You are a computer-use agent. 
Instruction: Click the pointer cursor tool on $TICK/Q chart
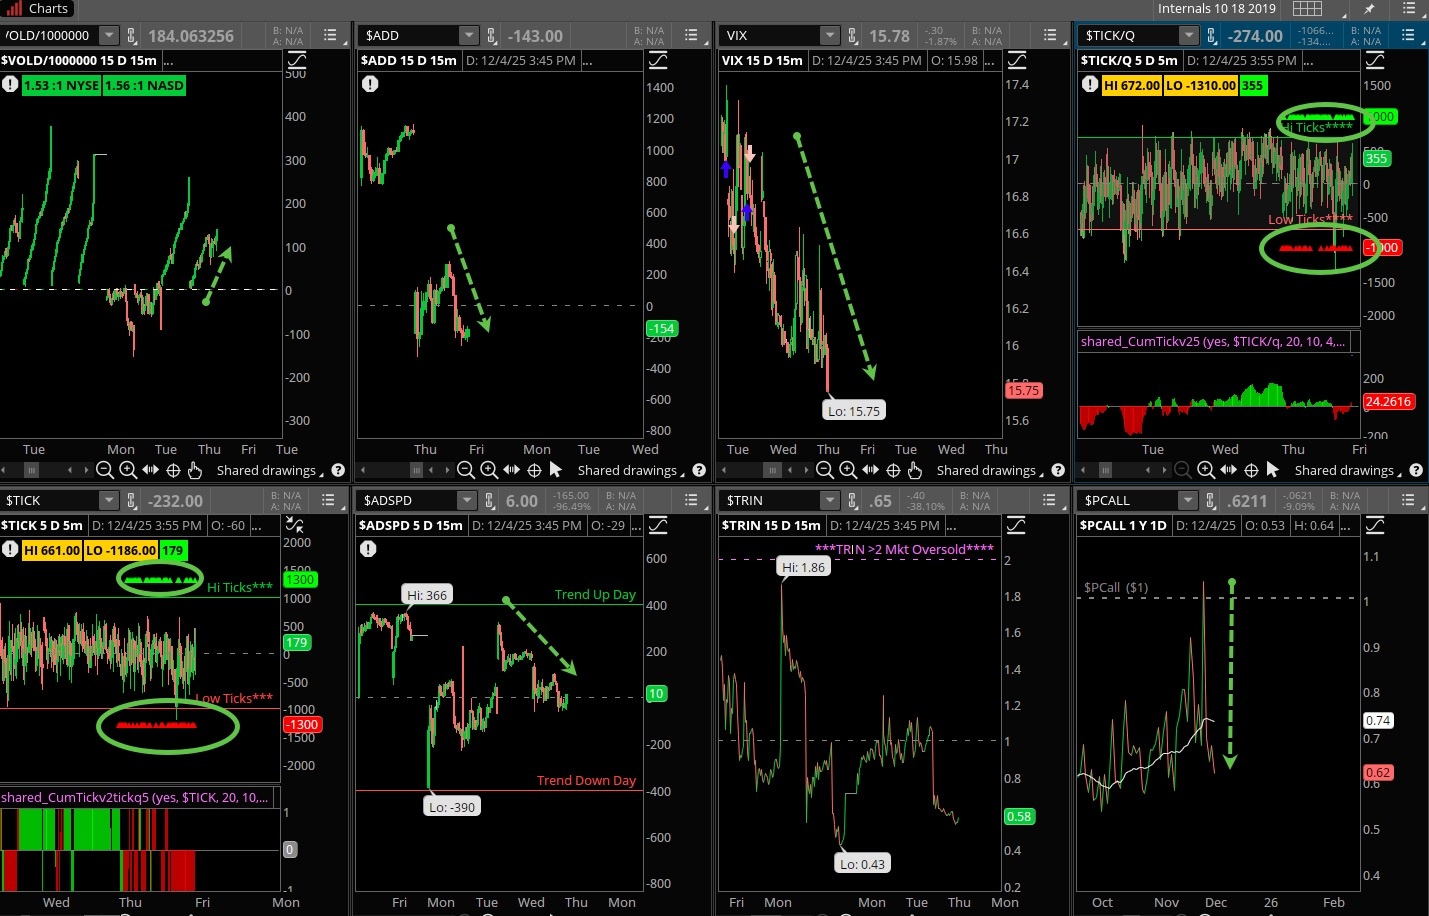(x=1272, y=470)
